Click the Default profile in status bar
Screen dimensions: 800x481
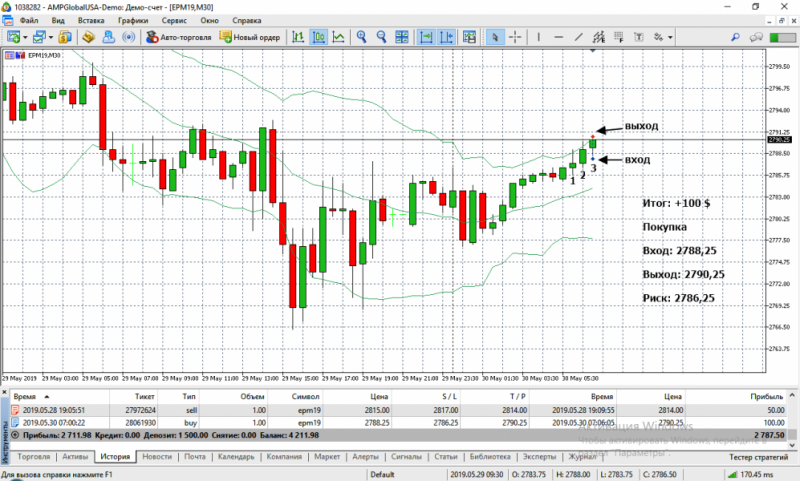click(382, 474)
